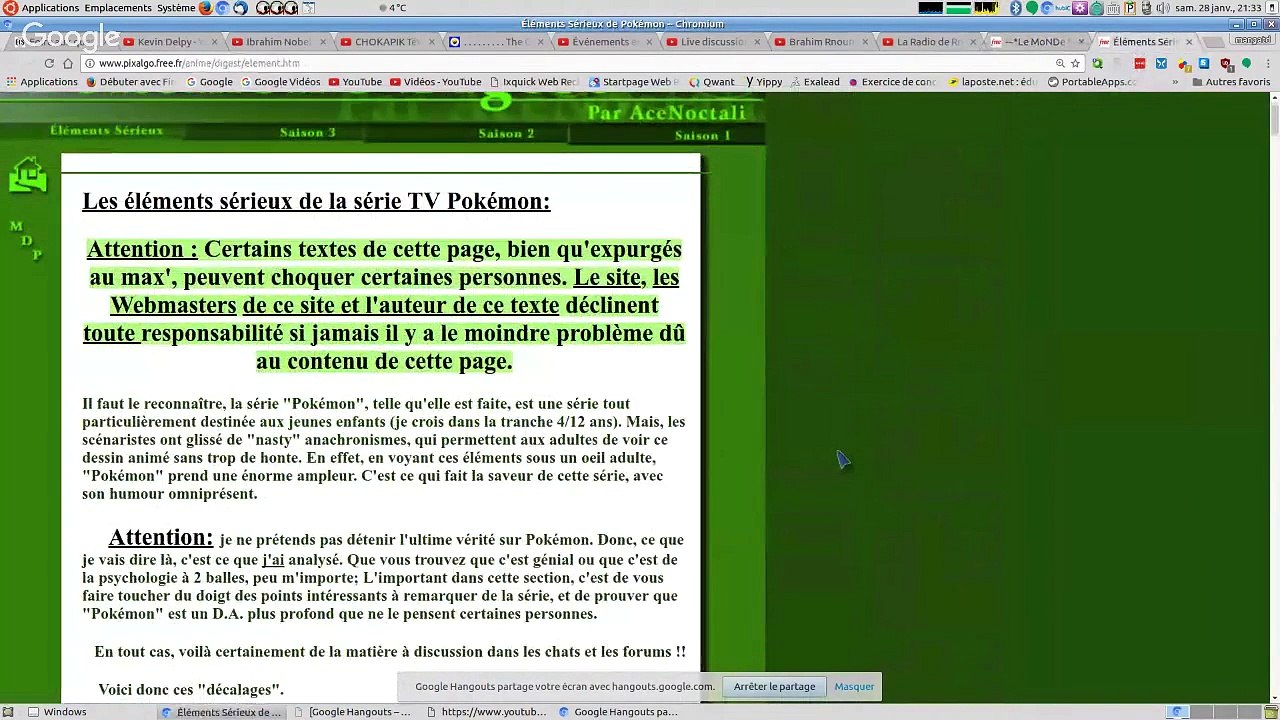Click the green Hangouts extension icon
Screen dimensions: 1280x720
[1246, 63]
